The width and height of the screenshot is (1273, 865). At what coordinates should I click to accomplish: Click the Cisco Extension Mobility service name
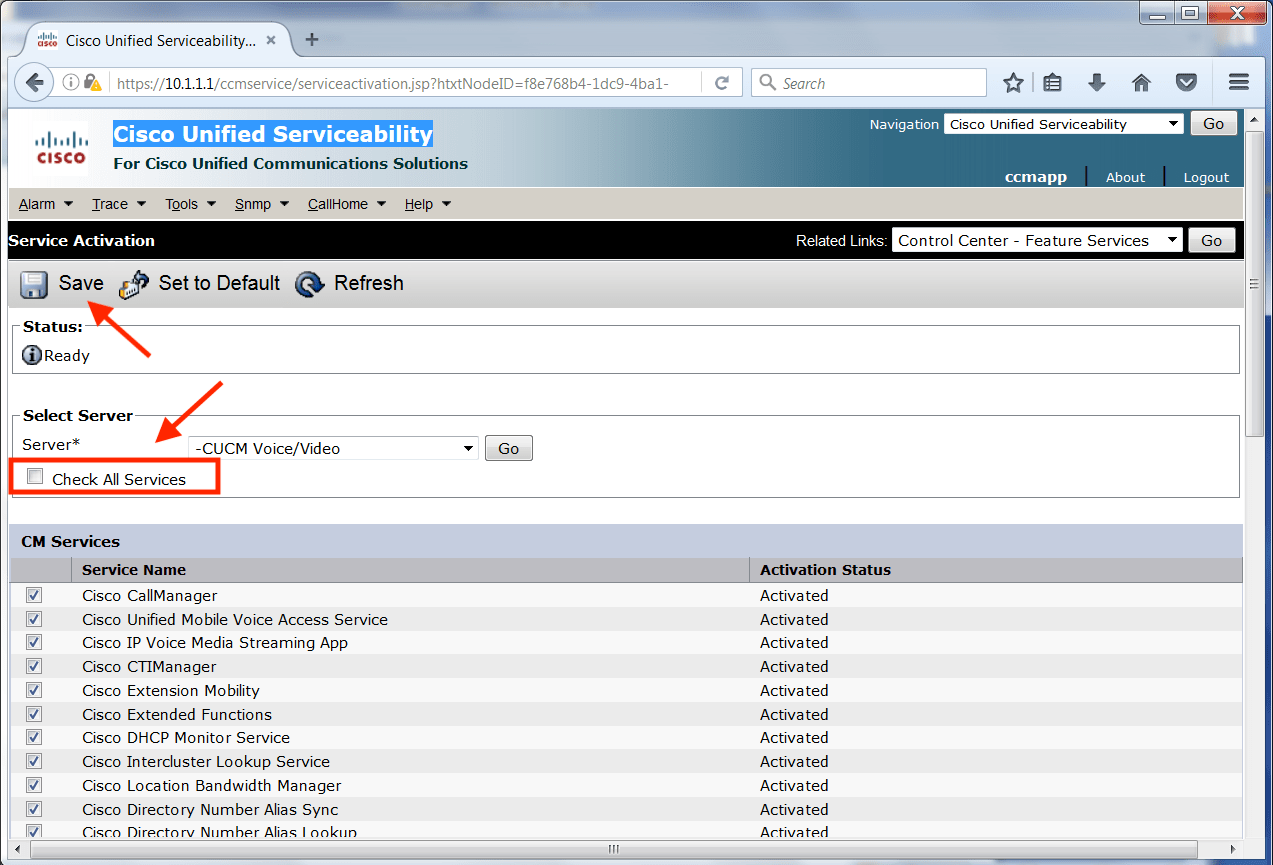click(x=171, y=690)
